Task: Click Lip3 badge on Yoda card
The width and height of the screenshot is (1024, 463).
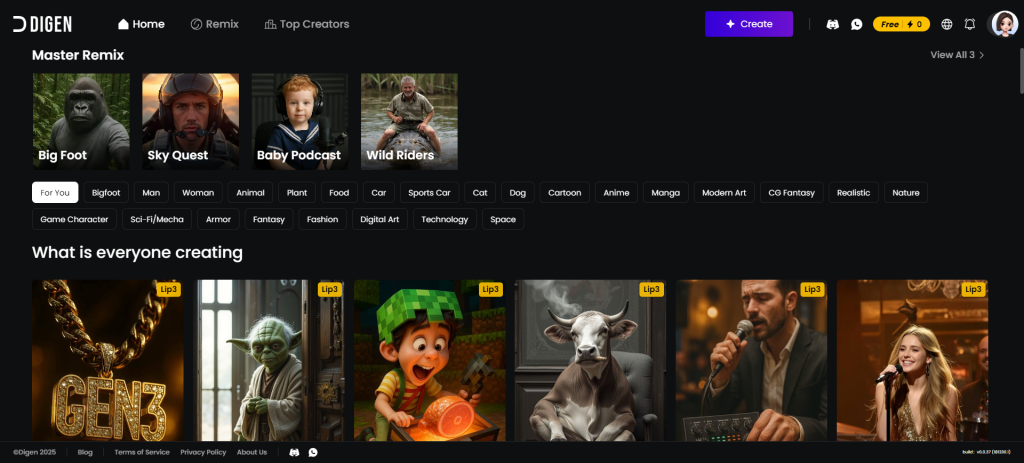Action: [330, 289]
